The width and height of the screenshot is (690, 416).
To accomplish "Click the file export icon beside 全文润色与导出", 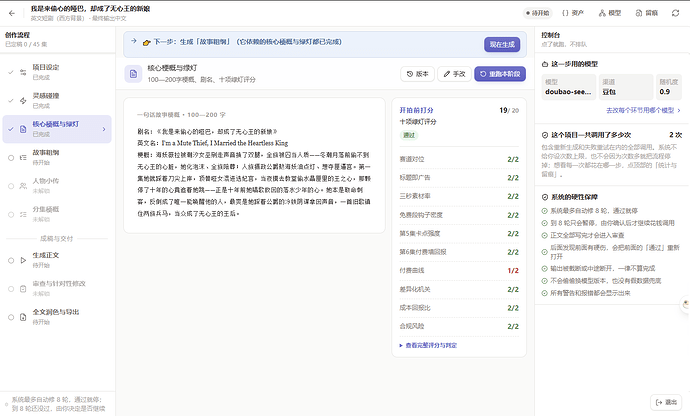I will point(23,317).
